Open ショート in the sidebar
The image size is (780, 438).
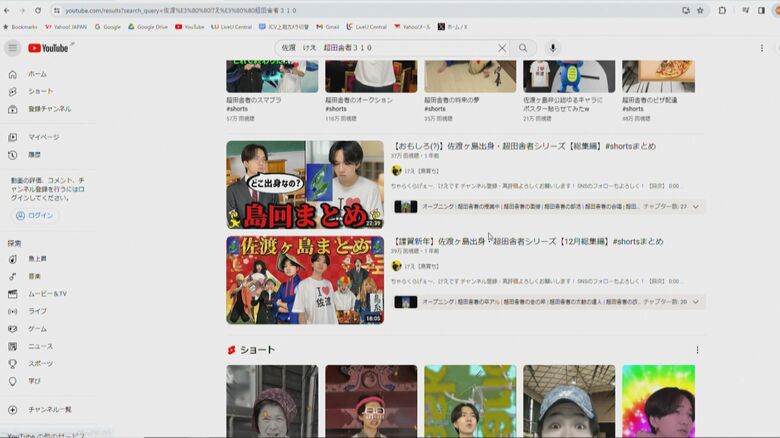pyautogui.click(x=40, y=91)
